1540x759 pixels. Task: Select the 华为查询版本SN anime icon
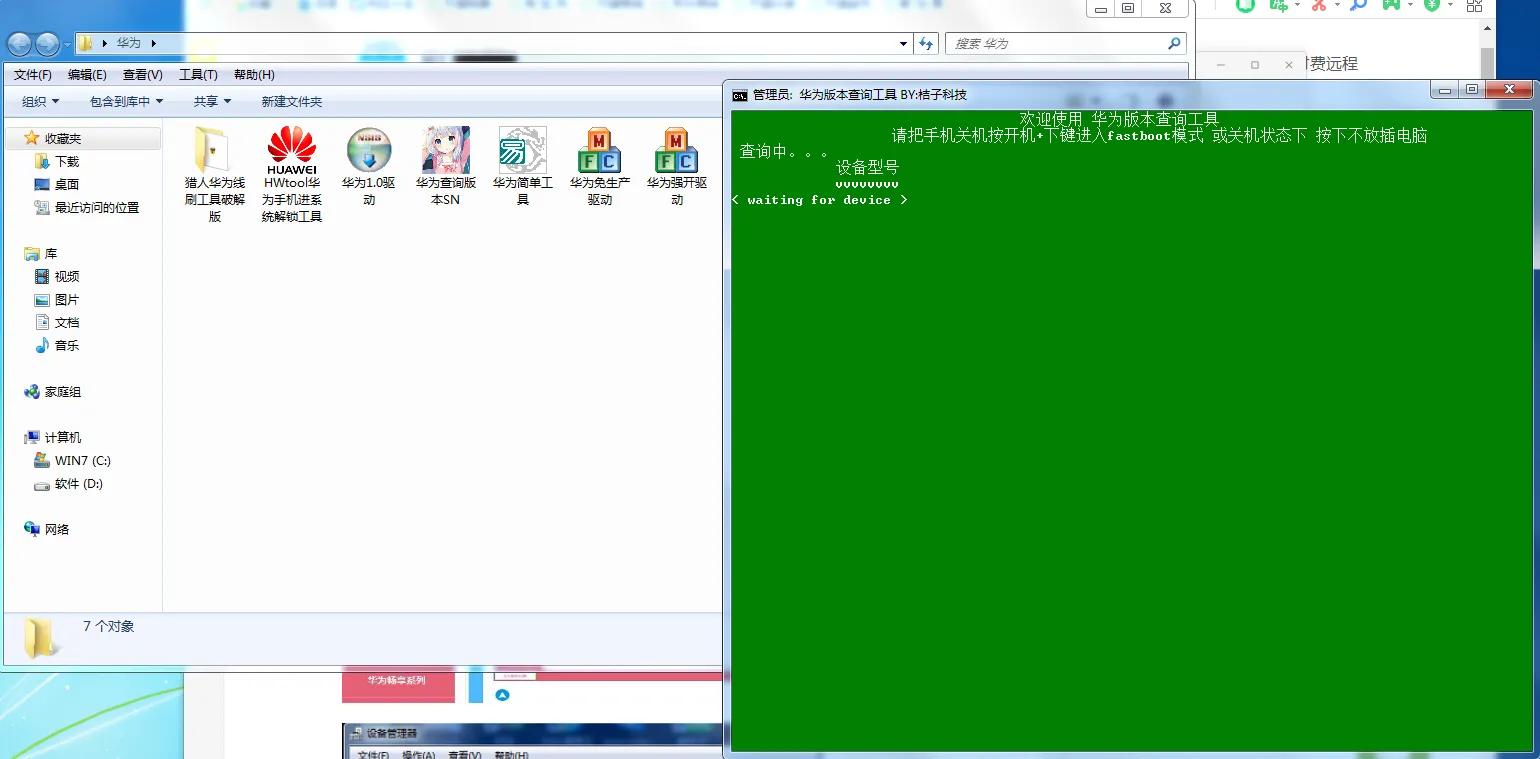(446, 150)
